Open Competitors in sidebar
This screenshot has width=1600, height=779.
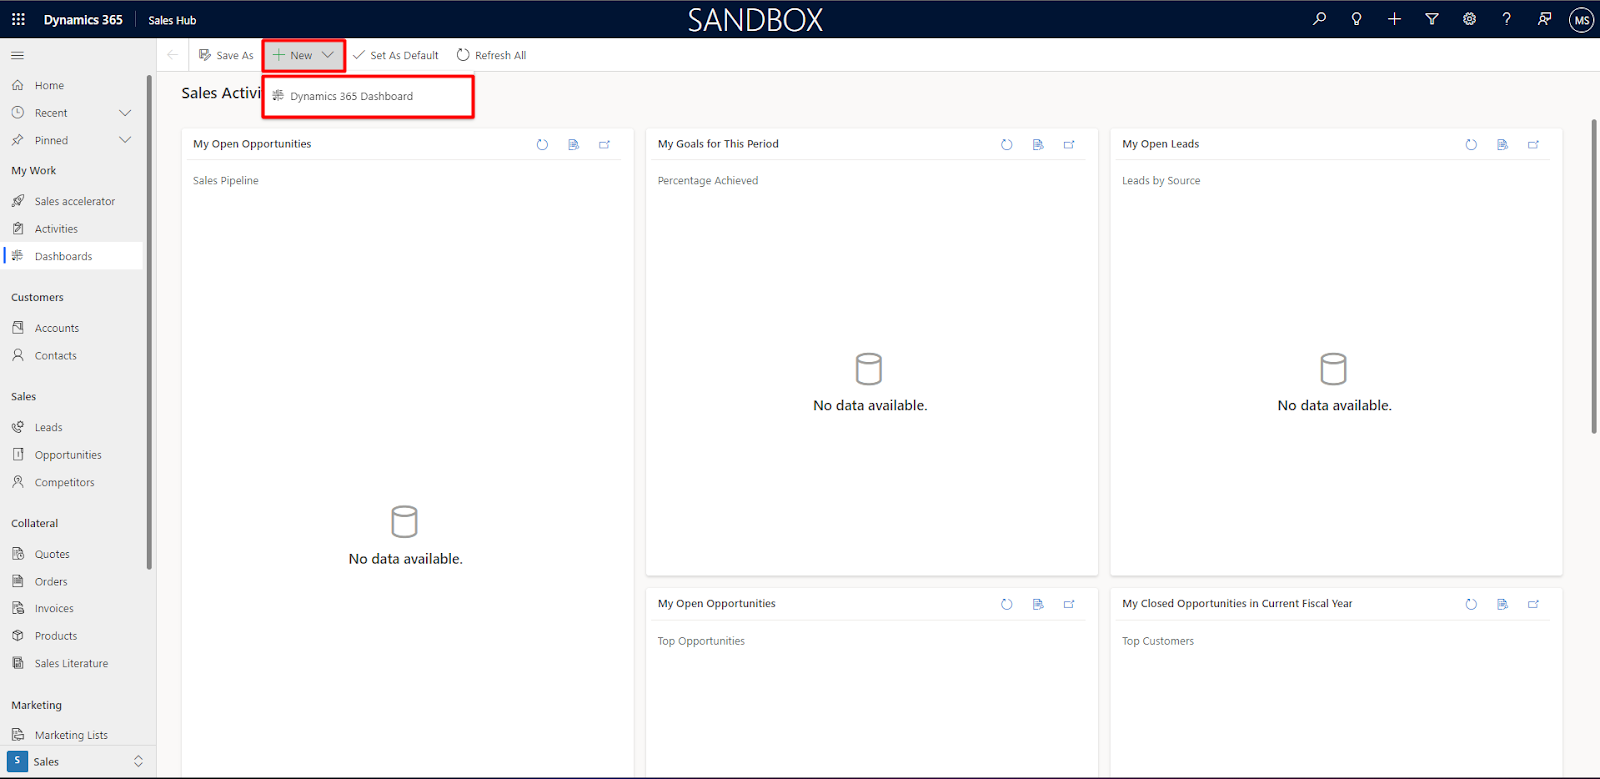coord(73,482)
